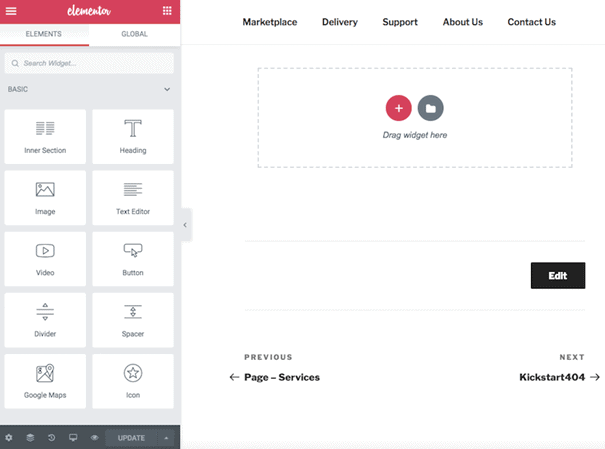Select the Google Maps widget
This screenshot has height=449, width=605.
coord(45,381)
